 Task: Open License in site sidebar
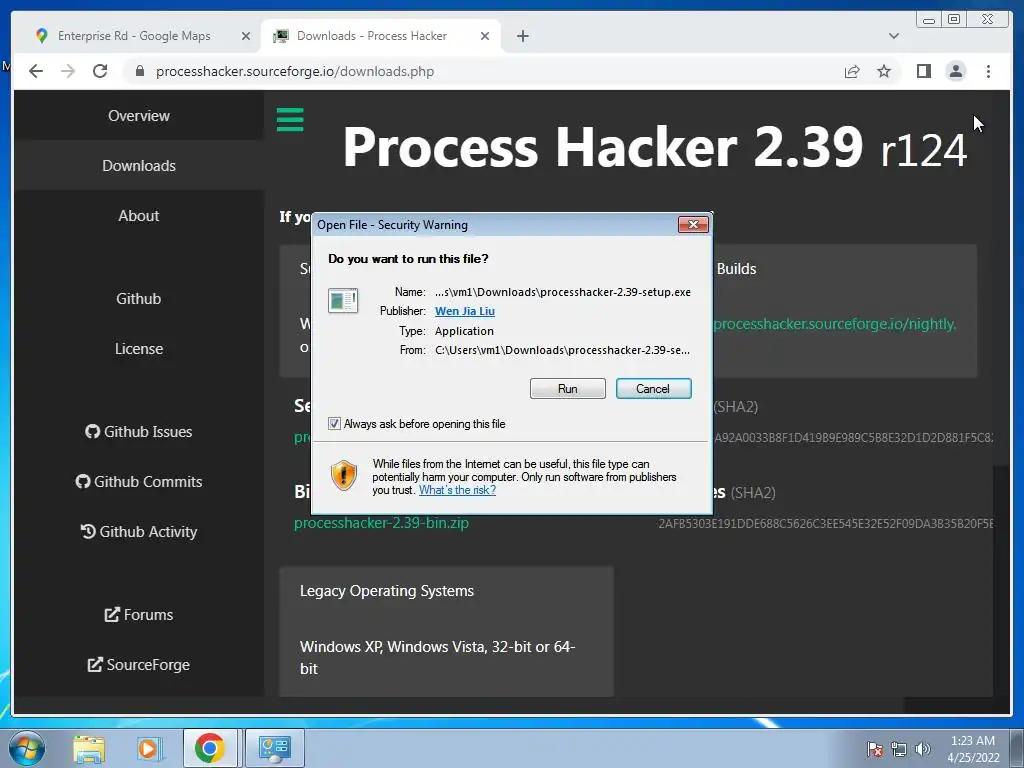tap(139, 349)
